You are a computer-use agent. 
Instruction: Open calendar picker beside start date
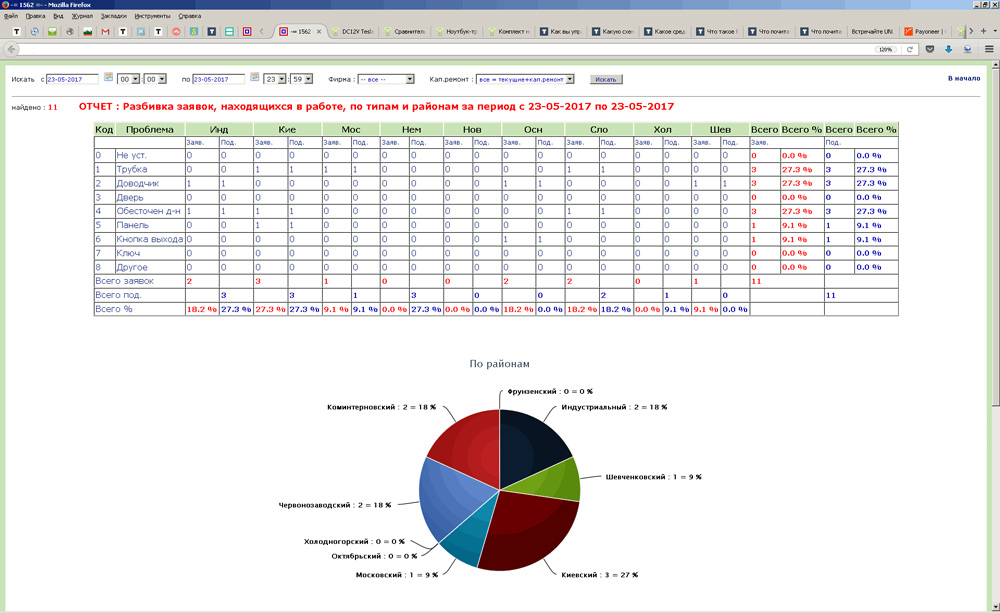pos(108,77)
